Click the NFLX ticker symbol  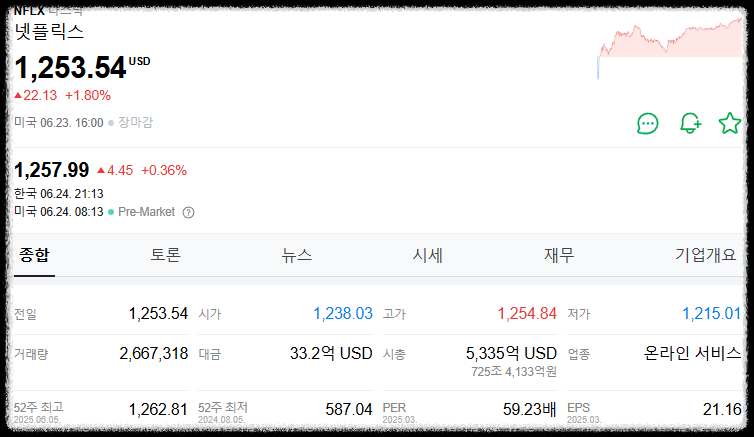(29, 11)
